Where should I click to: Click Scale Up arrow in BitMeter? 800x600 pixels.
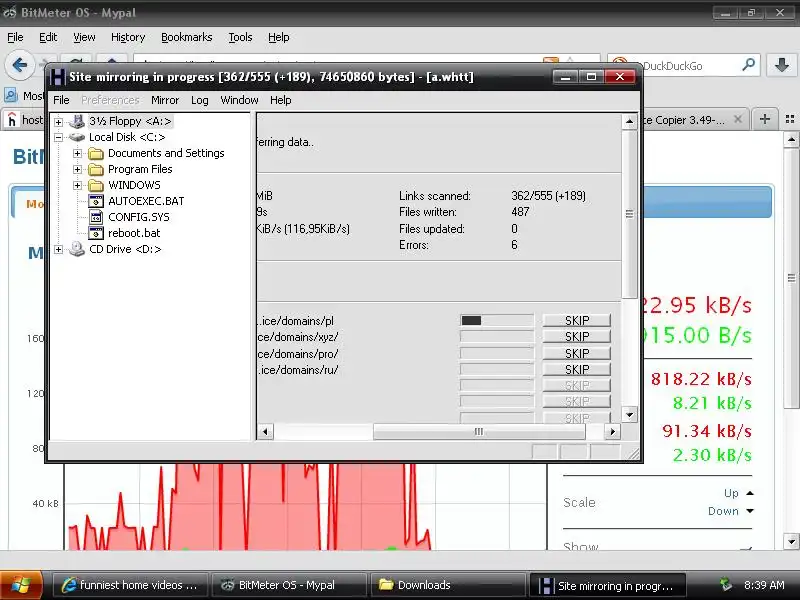point(750,493)
